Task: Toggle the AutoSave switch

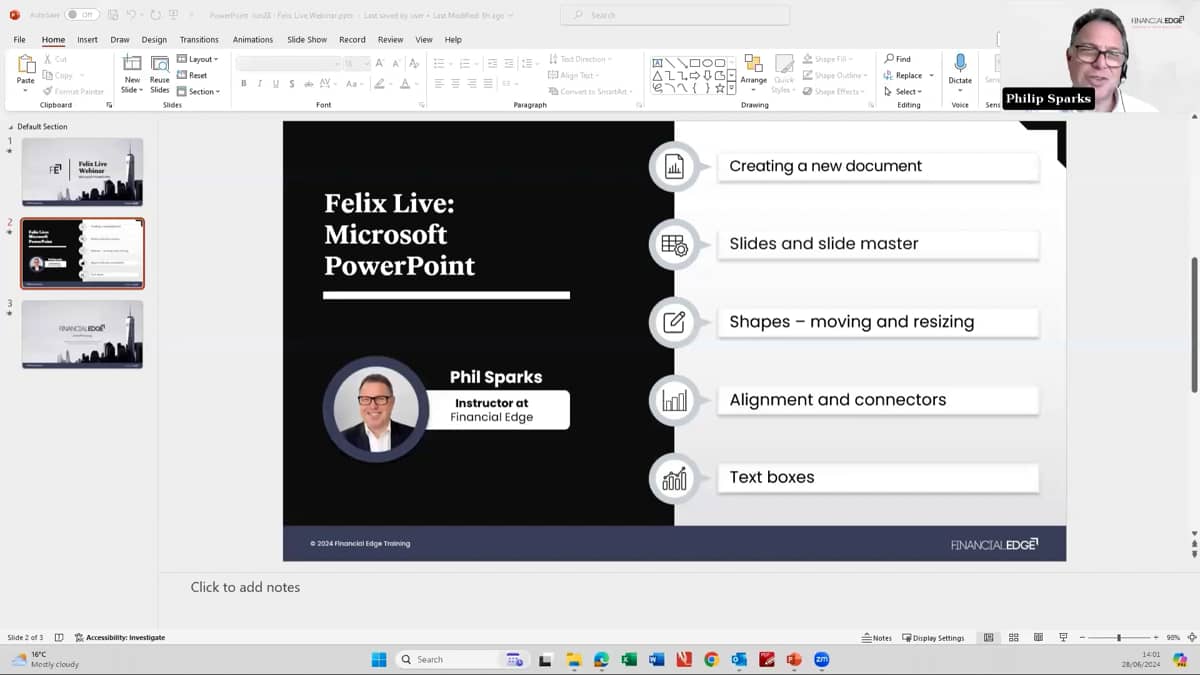Action: (x=82, y=15)
